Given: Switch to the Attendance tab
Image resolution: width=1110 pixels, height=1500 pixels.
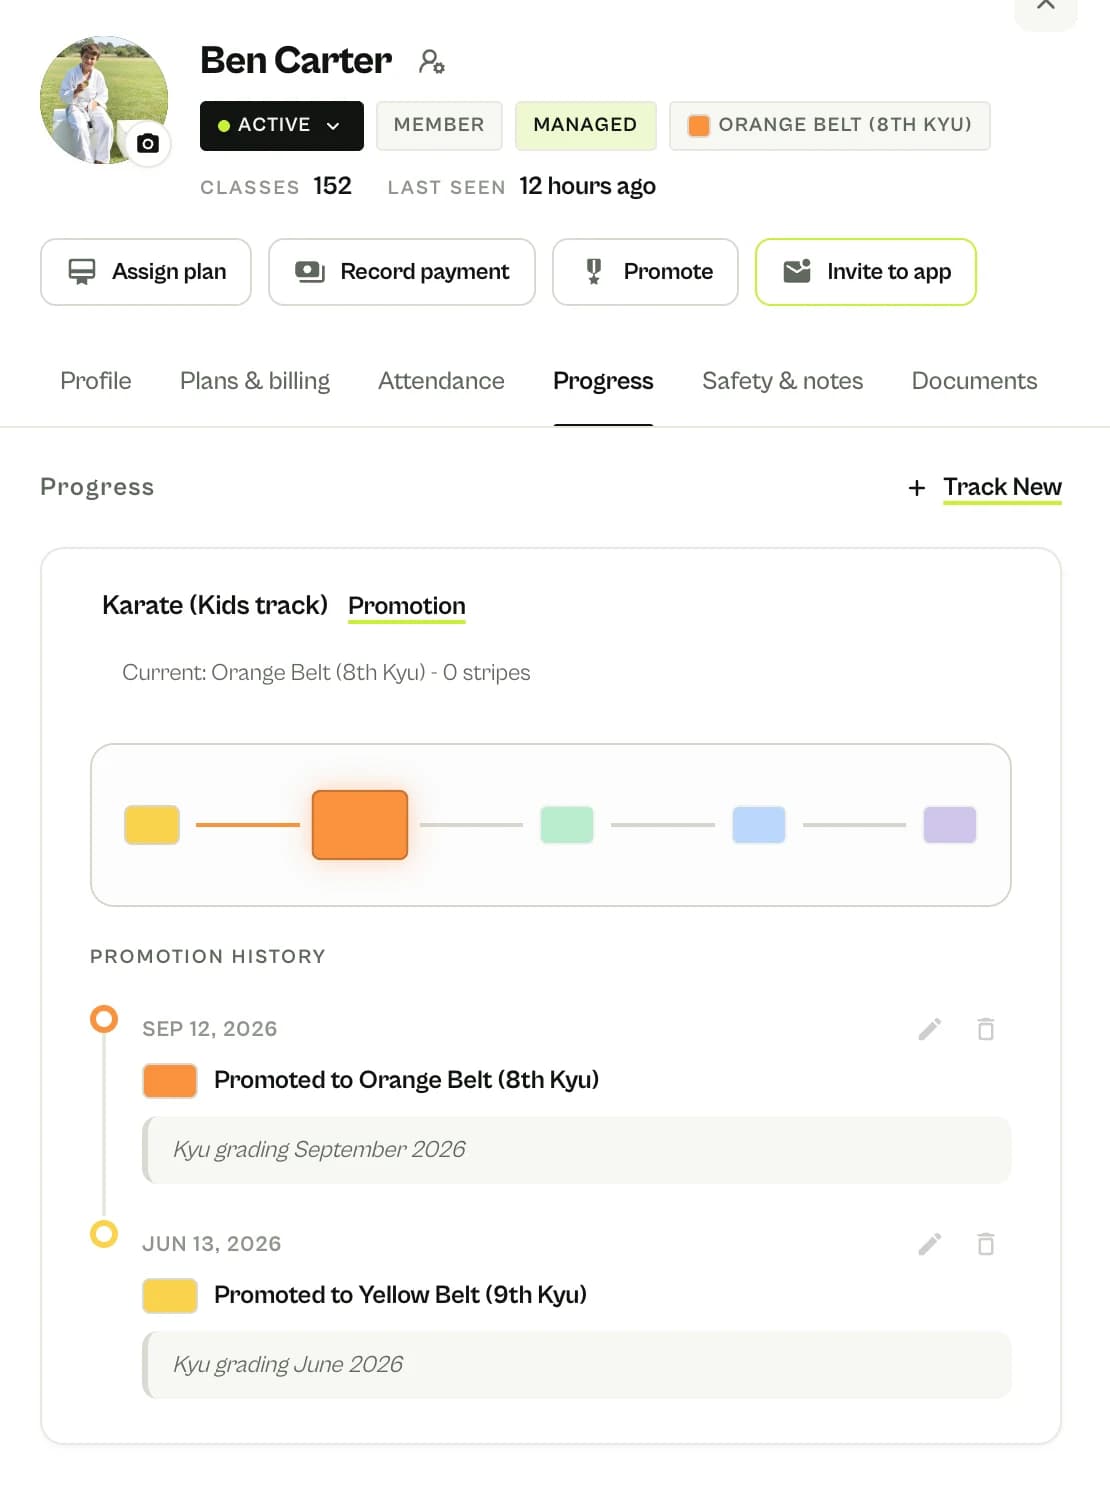Looking at the screenshot, I should click(x=441, y=381).
